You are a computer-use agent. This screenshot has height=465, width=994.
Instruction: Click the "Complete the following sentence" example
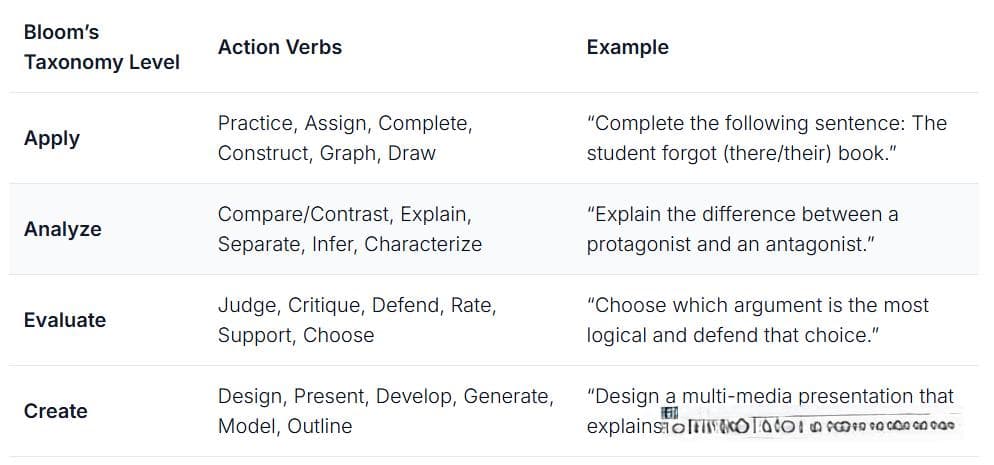pyautogui.click(x=766, y=138)
